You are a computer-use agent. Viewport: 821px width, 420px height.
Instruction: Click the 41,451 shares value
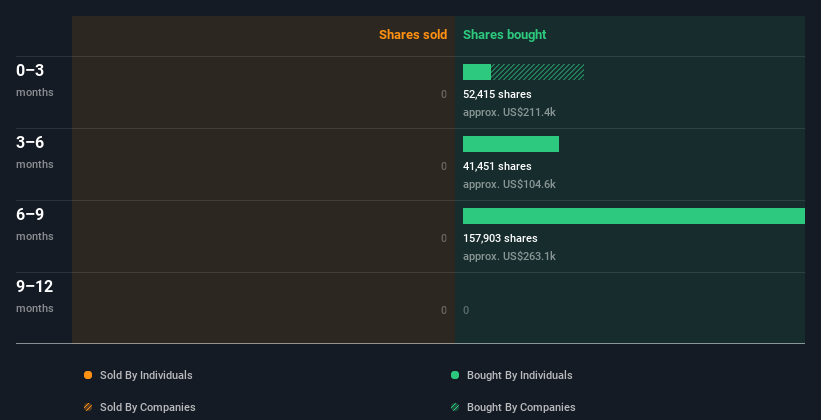coord(497,166)
